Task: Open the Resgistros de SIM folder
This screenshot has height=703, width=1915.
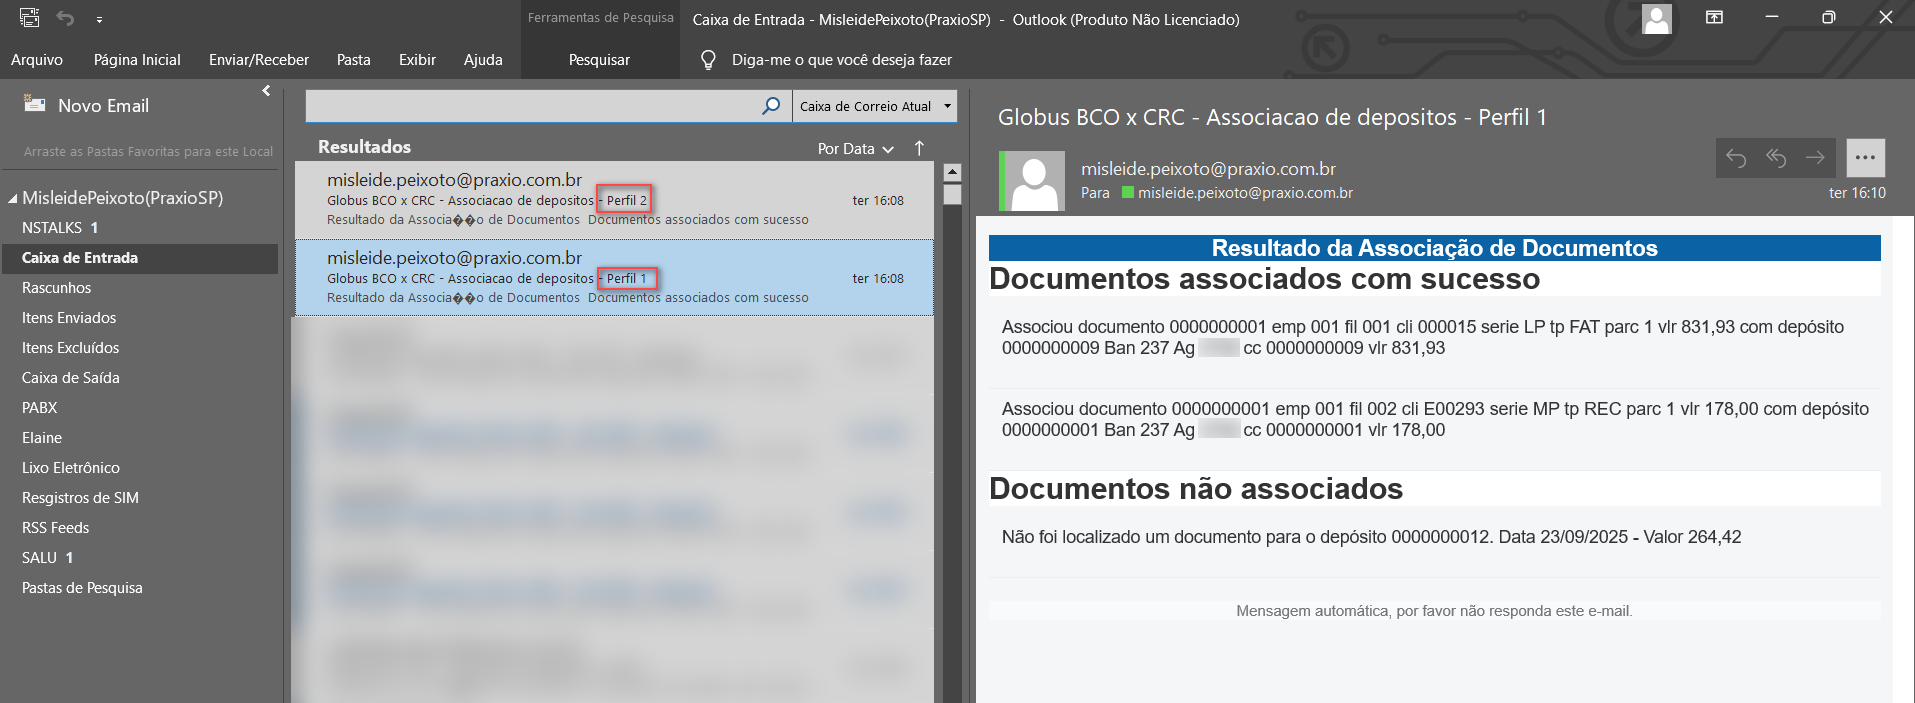Action: (139, 498)
